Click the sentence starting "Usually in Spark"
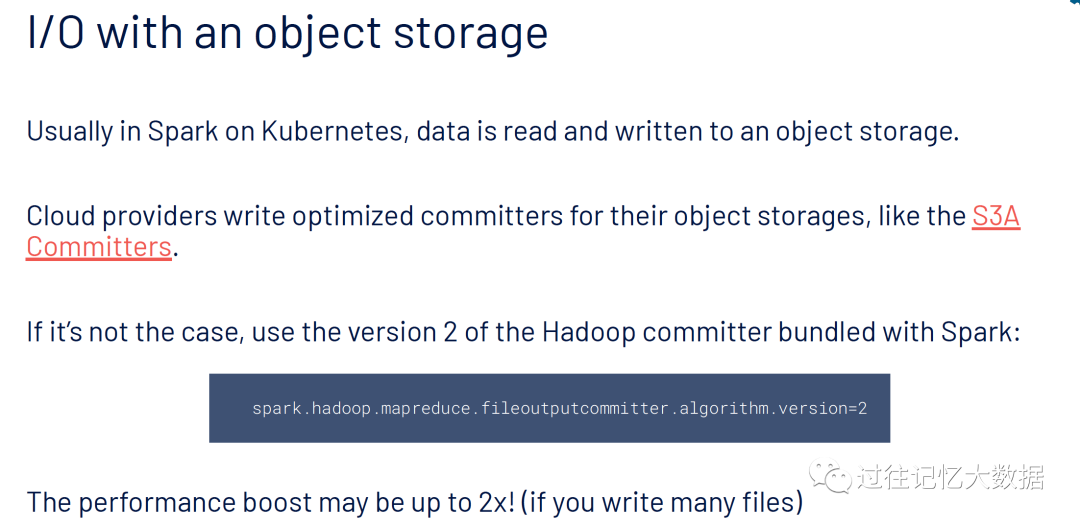The width and height of the screenshot is (1080, 525). click(492, 131)
